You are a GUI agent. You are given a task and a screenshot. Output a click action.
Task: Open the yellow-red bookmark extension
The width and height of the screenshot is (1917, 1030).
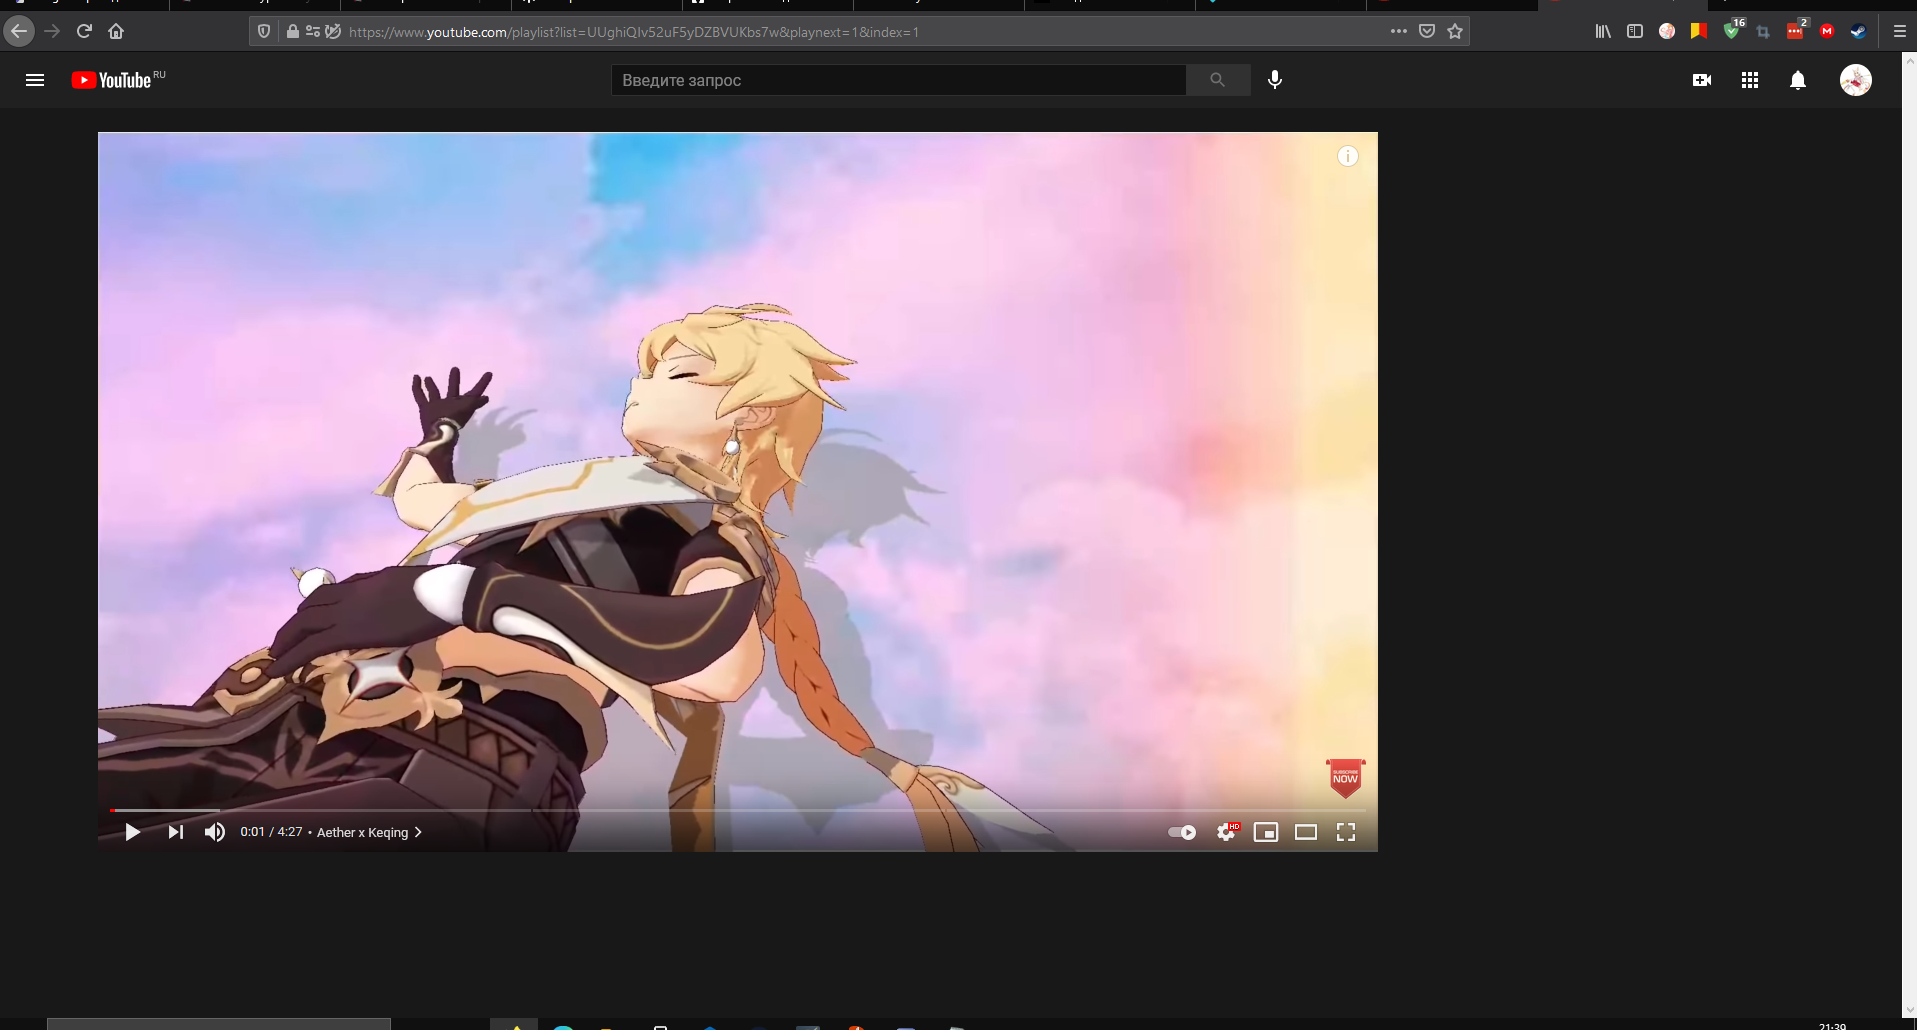(x=1698, y=31)
